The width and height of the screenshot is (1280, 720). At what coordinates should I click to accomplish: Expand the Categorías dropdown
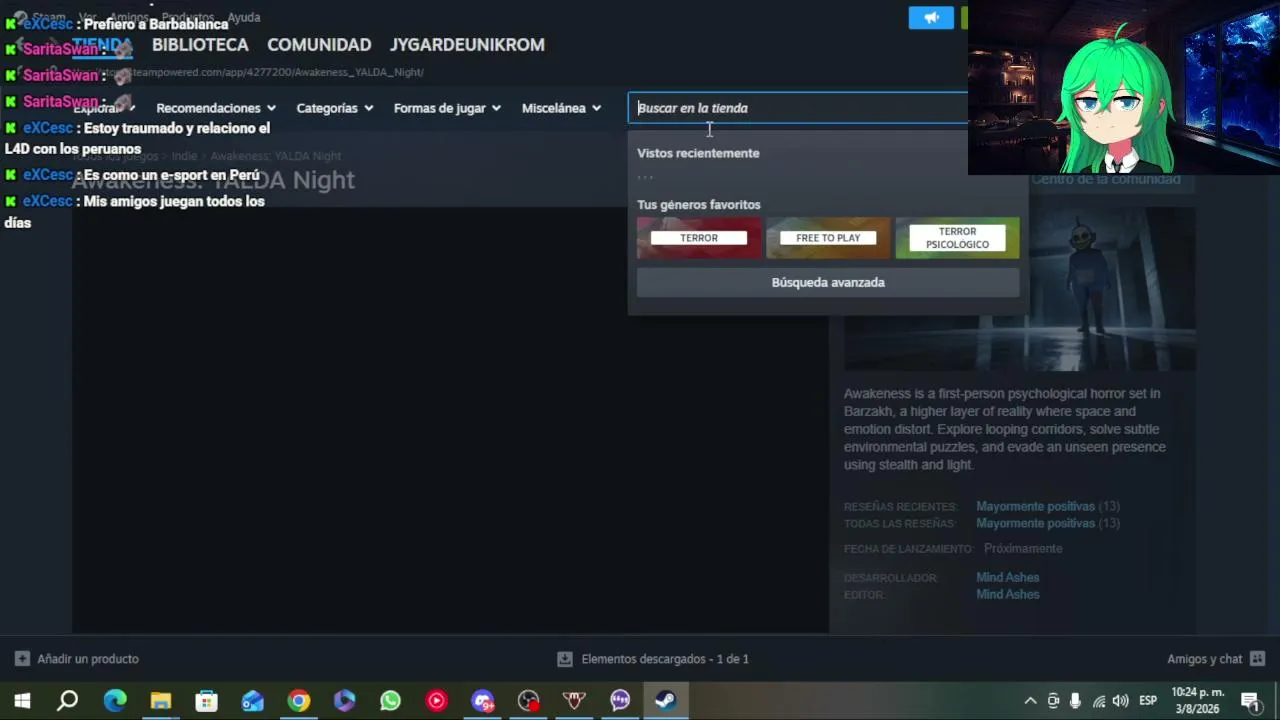pos(335,108)
